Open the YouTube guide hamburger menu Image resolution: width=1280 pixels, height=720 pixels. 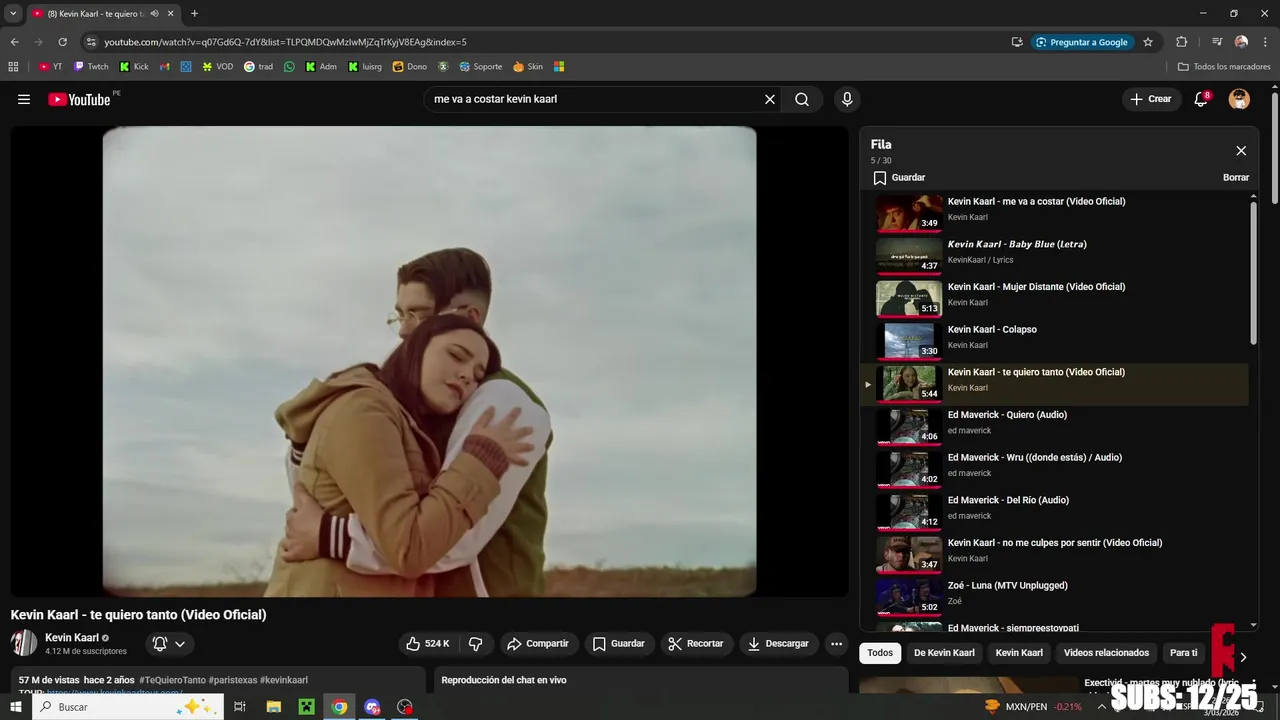tap(24, 99)
